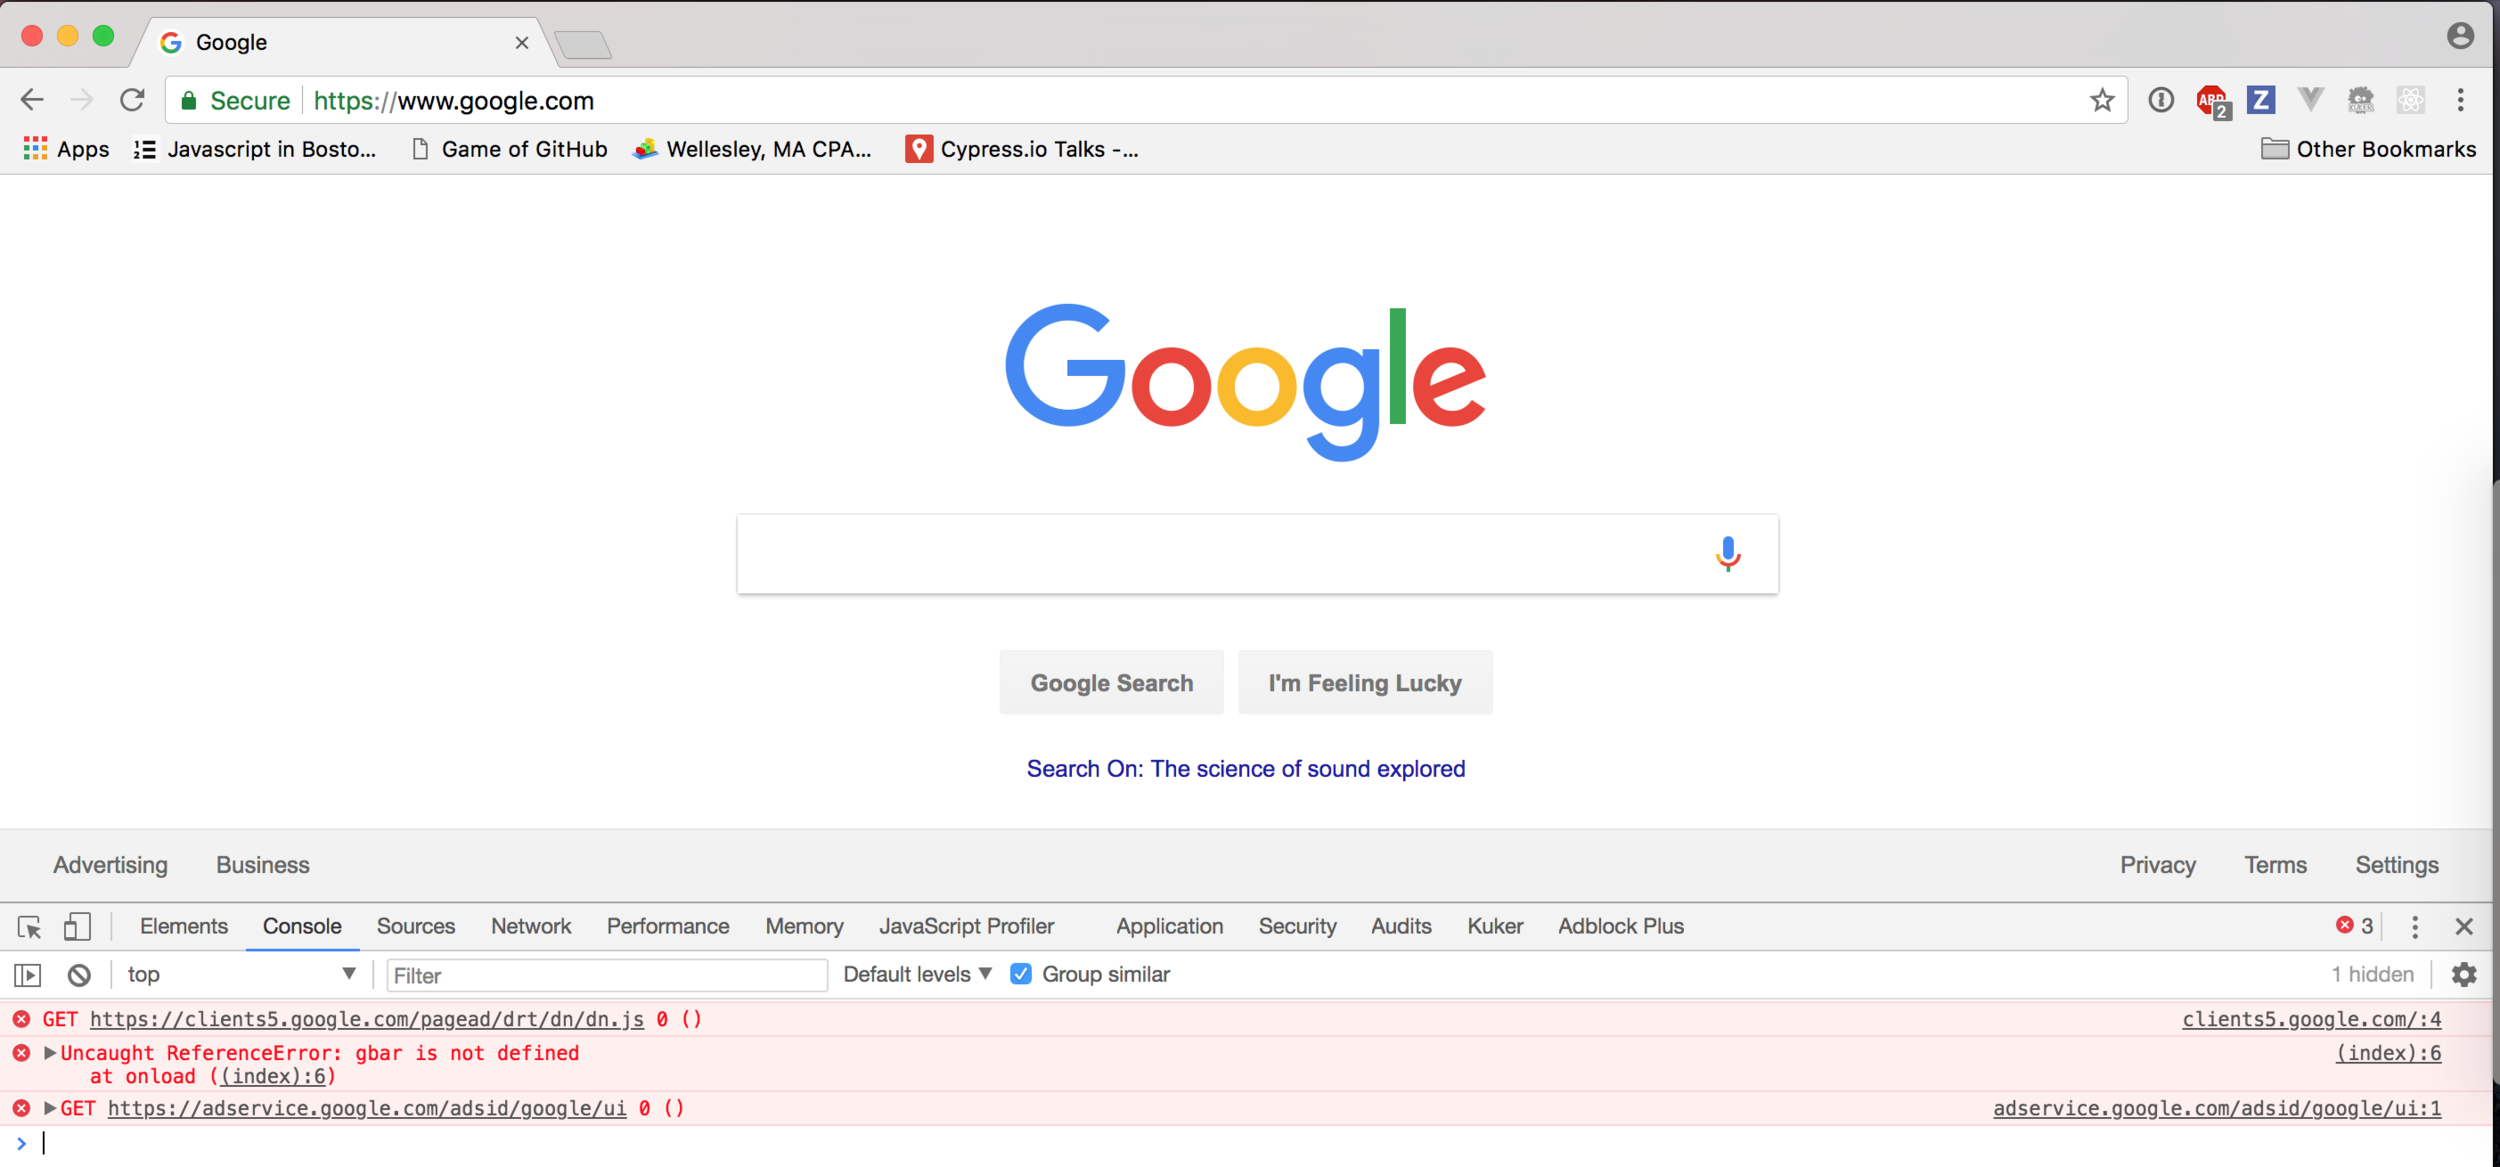Show the console sidebar panel icon
The image size is (2500, 1167).
point(28,975)
